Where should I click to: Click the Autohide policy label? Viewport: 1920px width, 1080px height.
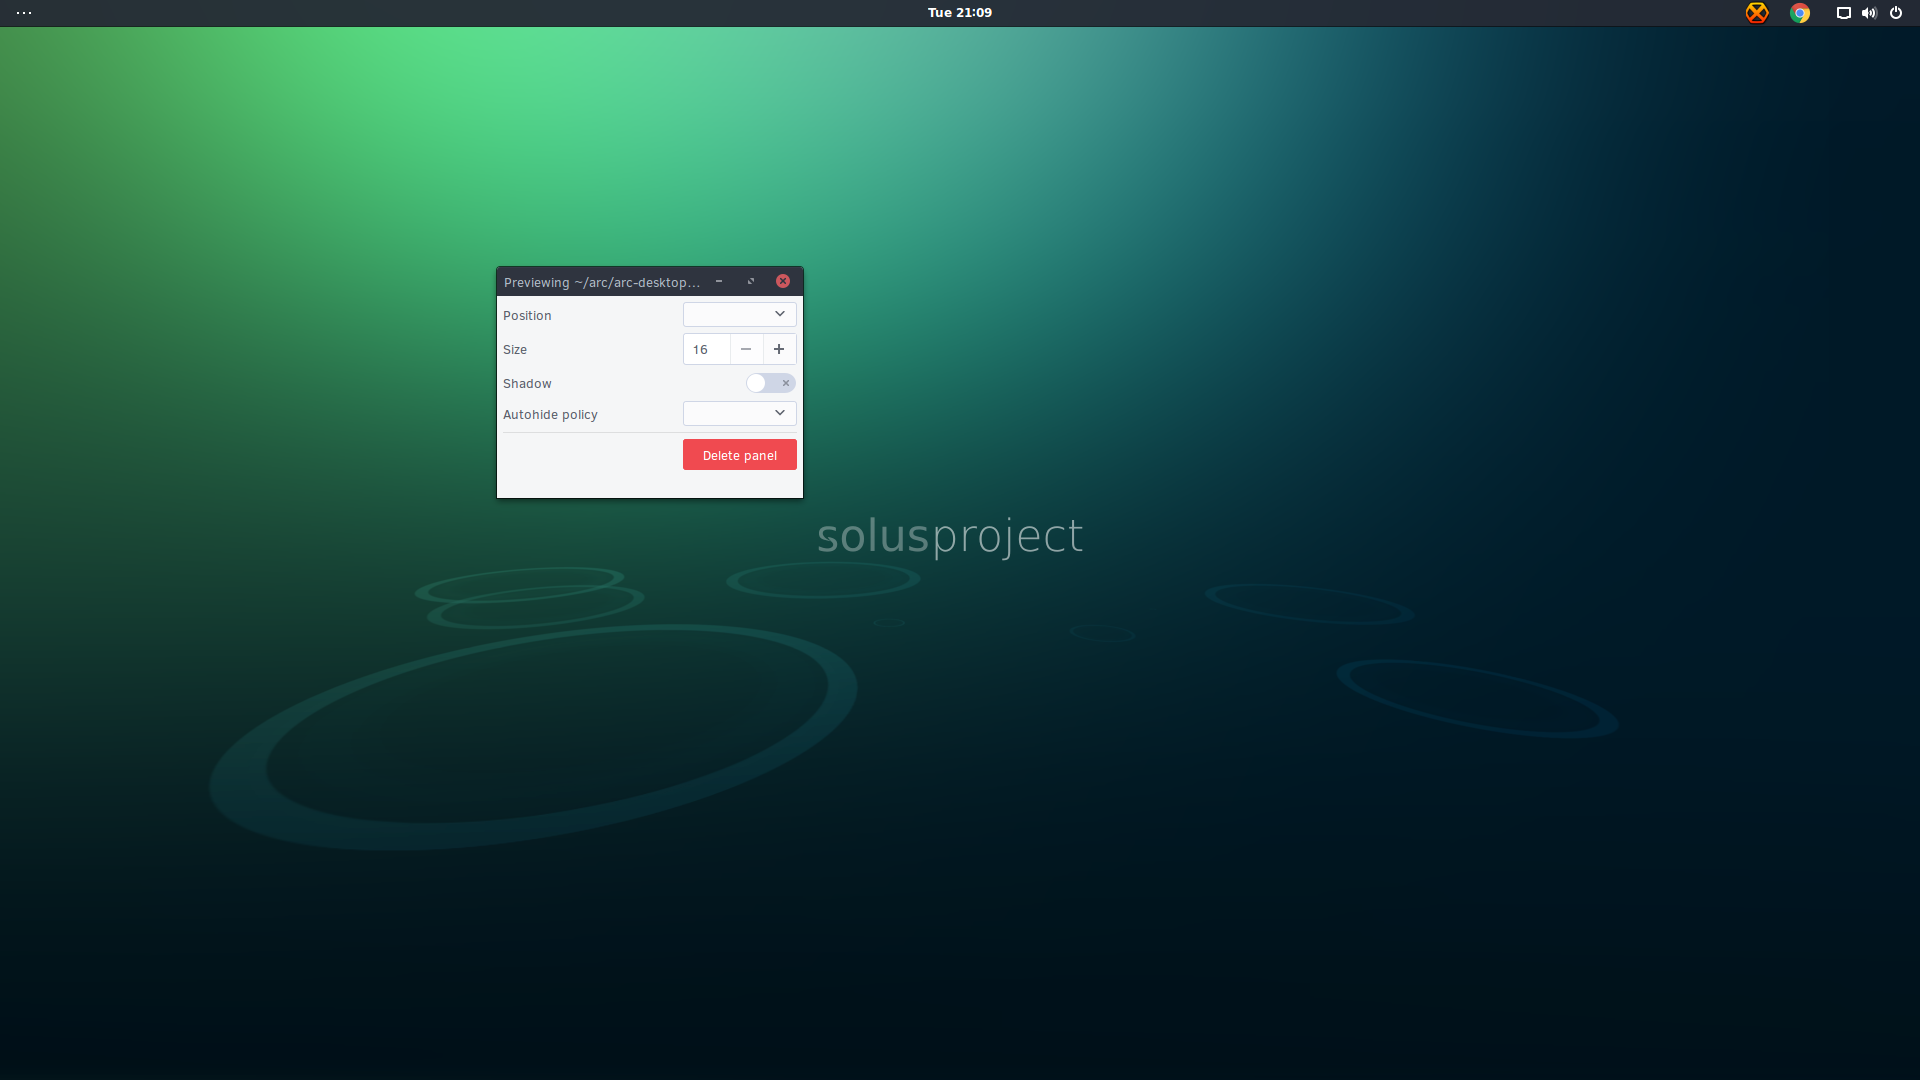coord(550,414)
